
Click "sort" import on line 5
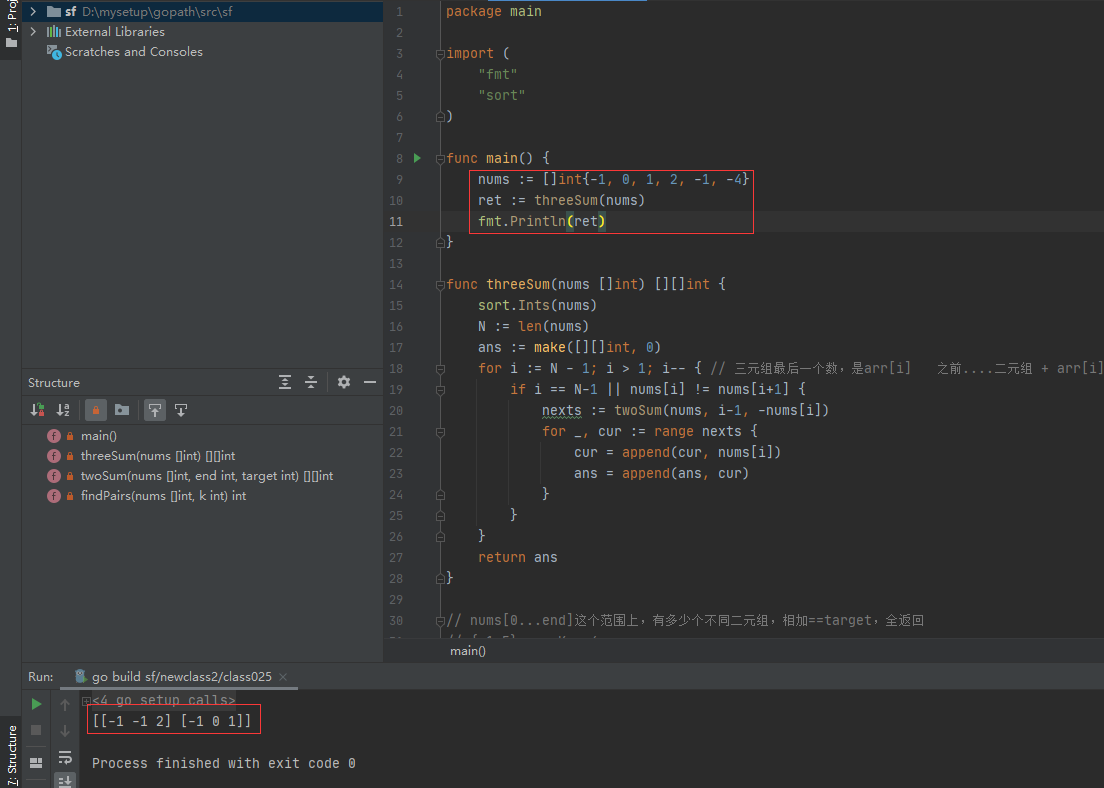click(x=501, y=95)
